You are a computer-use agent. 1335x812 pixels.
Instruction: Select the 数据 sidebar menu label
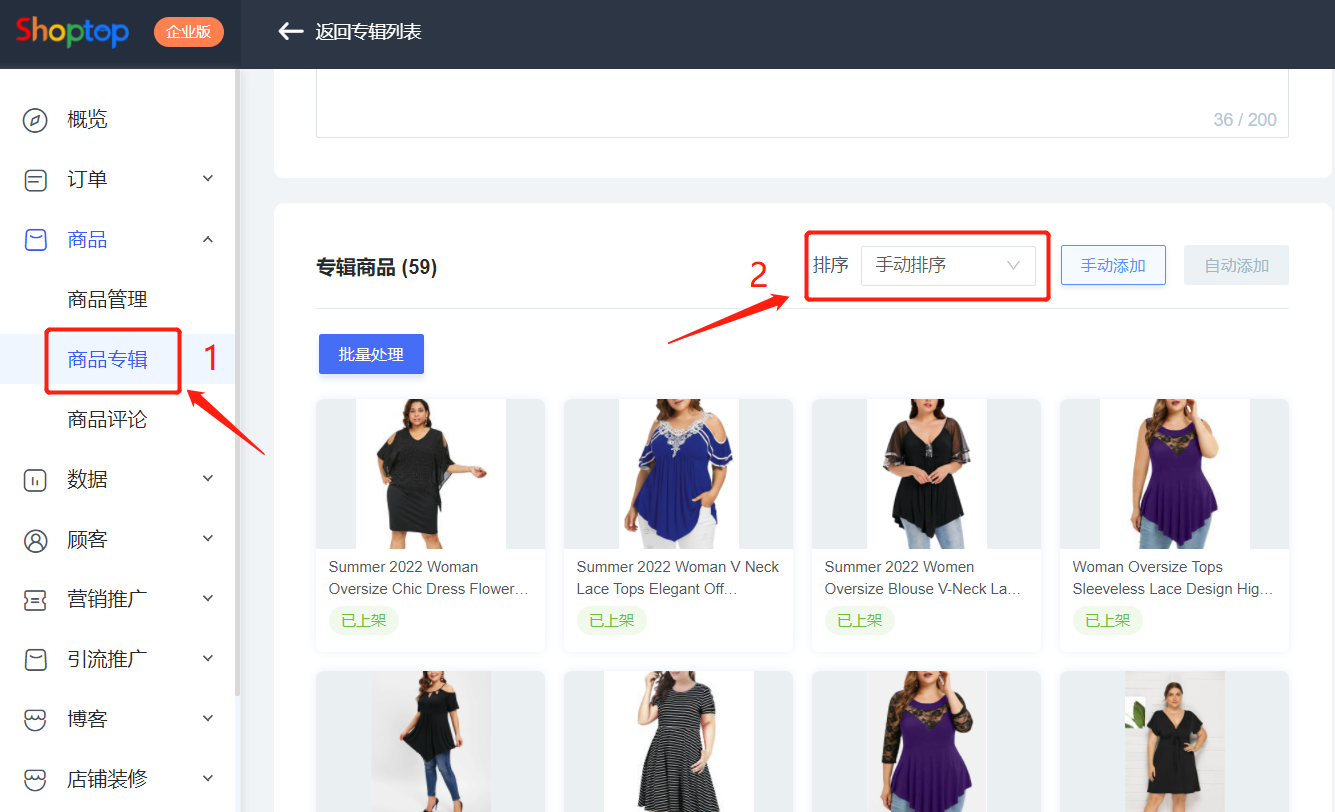pyautogui.click(x=88, y=480)
